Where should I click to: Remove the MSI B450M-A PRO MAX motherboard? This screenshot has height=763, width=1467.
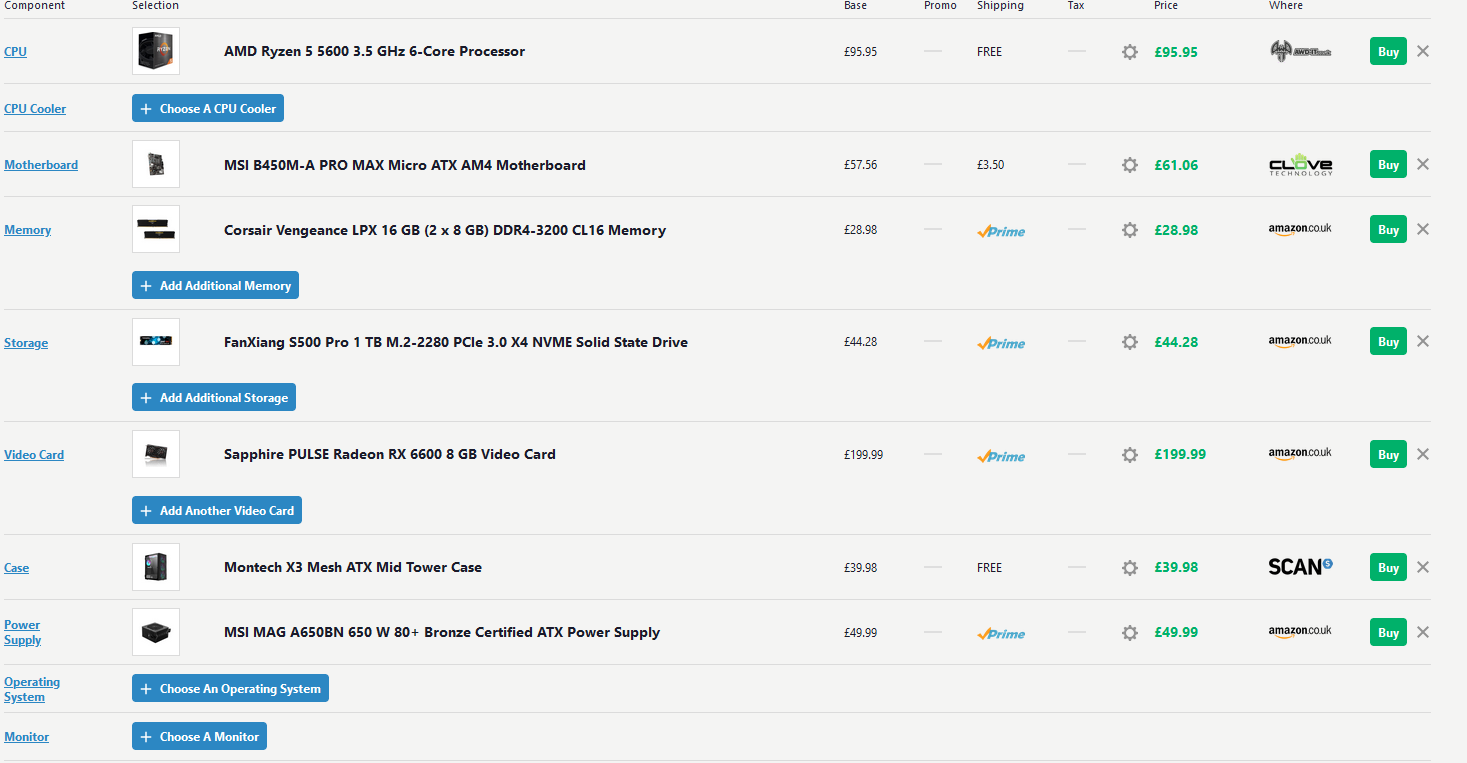pyautogui.click(x=1423, y=164)
